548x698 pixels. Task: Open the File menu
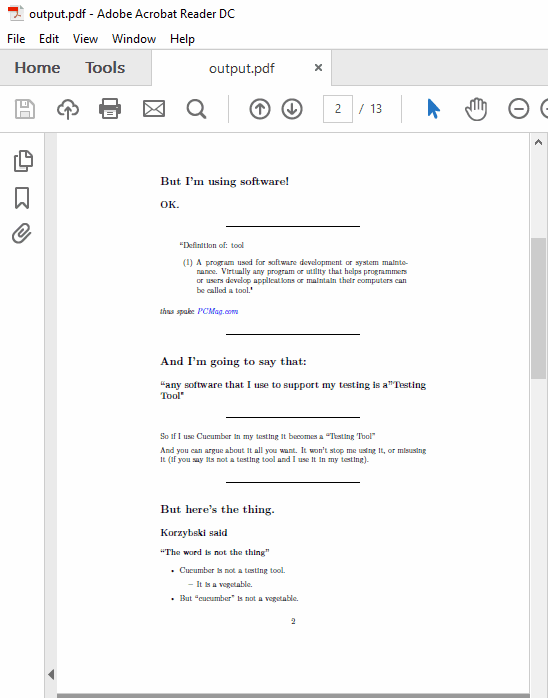point(16,39)
